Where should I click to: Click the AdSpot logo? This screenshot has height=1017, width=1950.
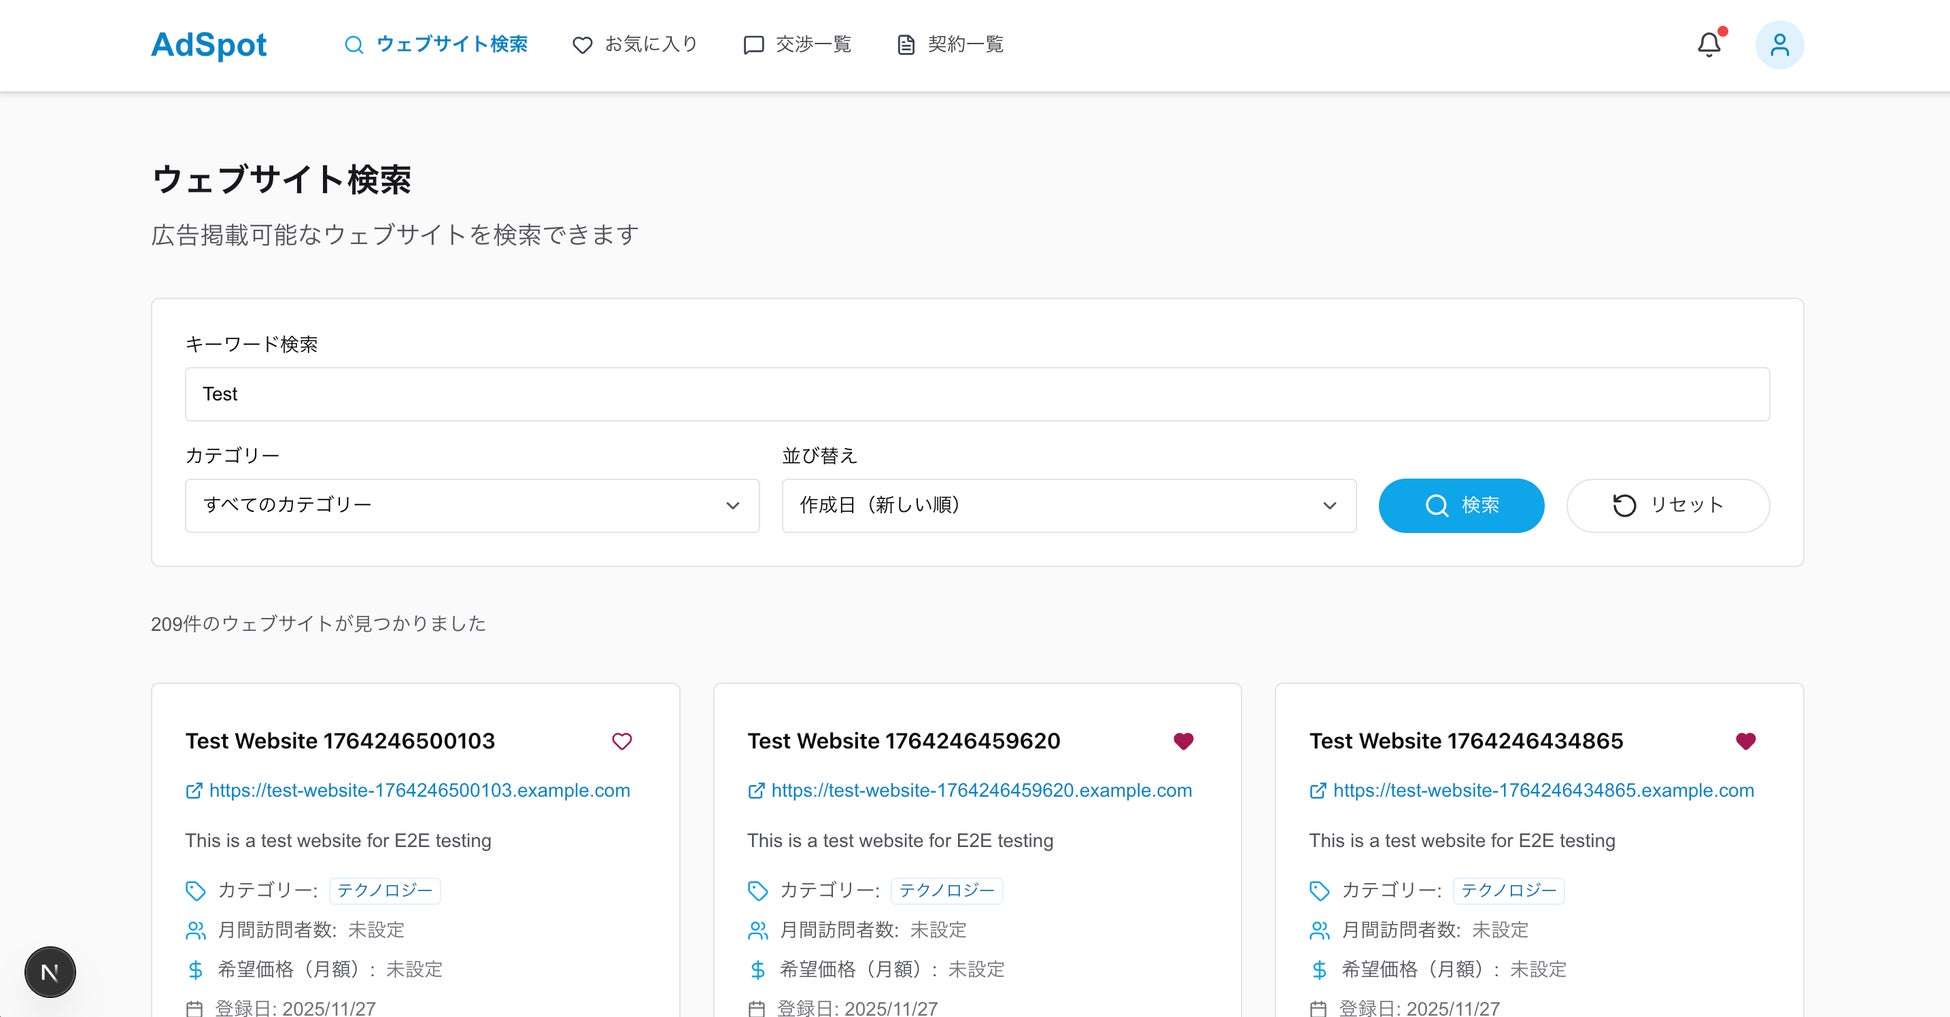click(x=208, y=45)
